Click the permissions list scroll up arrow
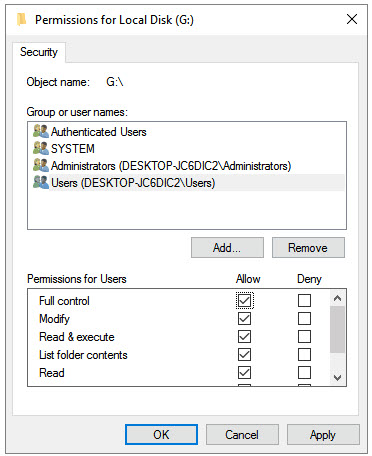 coord(337,298)
